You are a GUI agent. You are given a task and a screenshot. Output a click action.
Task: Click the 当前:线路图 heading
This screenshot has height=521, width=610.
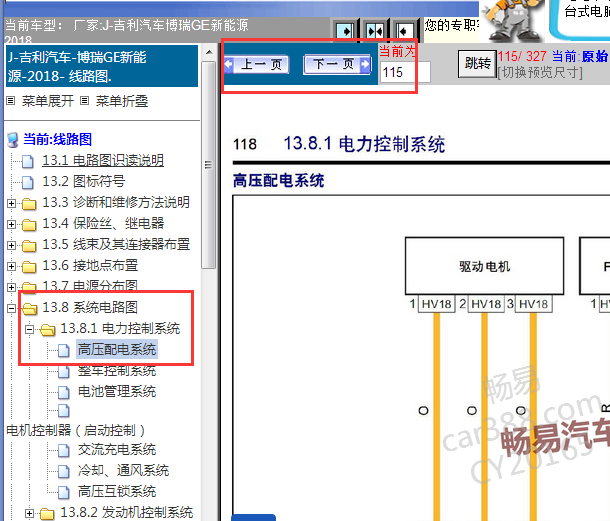[x=57, y=139]
